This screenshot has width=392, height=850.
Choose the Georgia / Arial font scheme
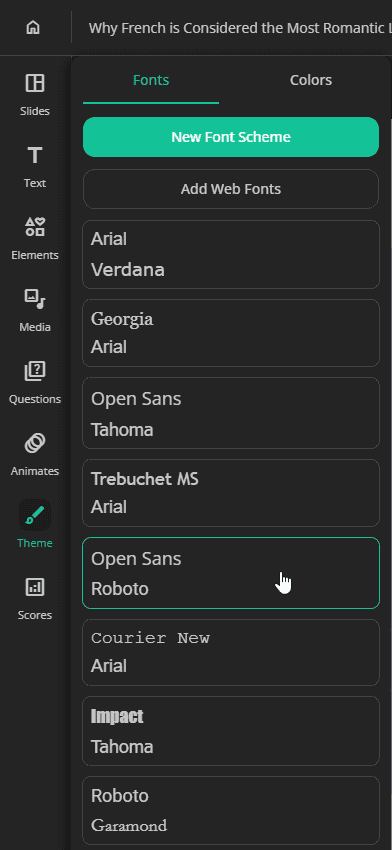click(231, 333)
